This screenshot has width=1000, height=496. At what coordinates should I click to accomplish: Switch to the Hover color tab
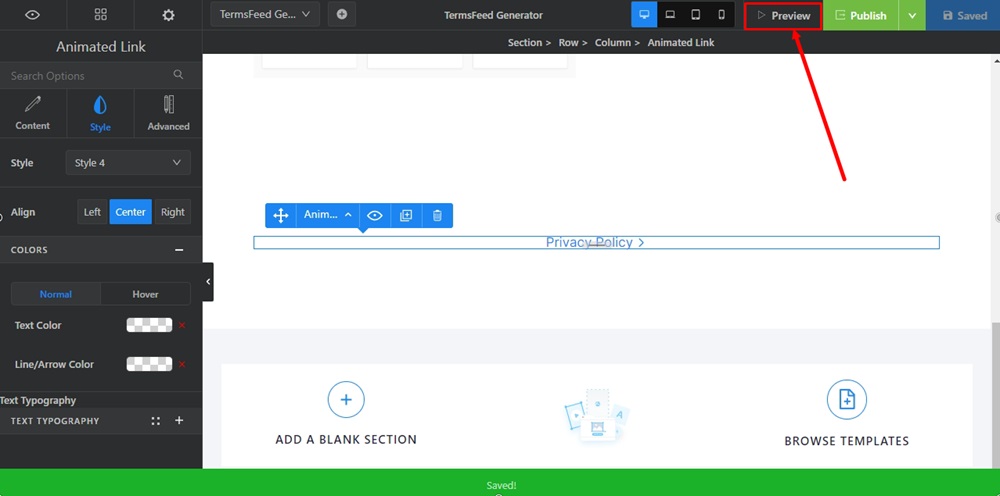(x=145, y=294)
